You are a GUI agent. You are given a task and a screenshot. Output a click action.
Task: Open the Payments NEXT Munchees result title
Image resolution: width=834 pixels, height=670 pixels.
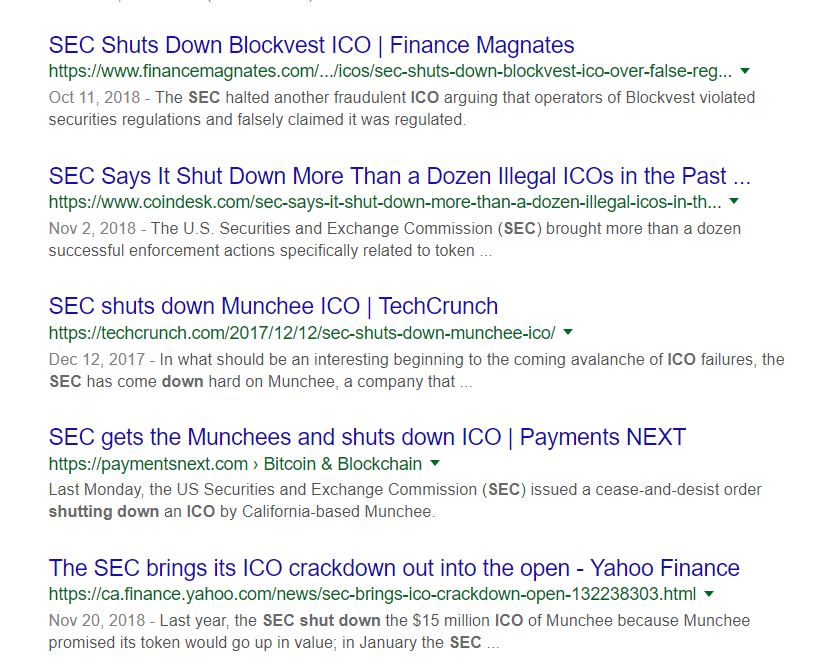[367, 437]
